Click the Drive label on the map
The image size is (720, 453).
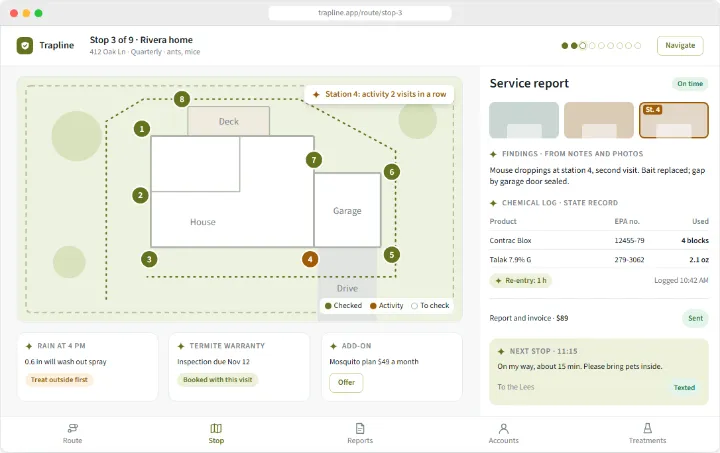point(347,289)
